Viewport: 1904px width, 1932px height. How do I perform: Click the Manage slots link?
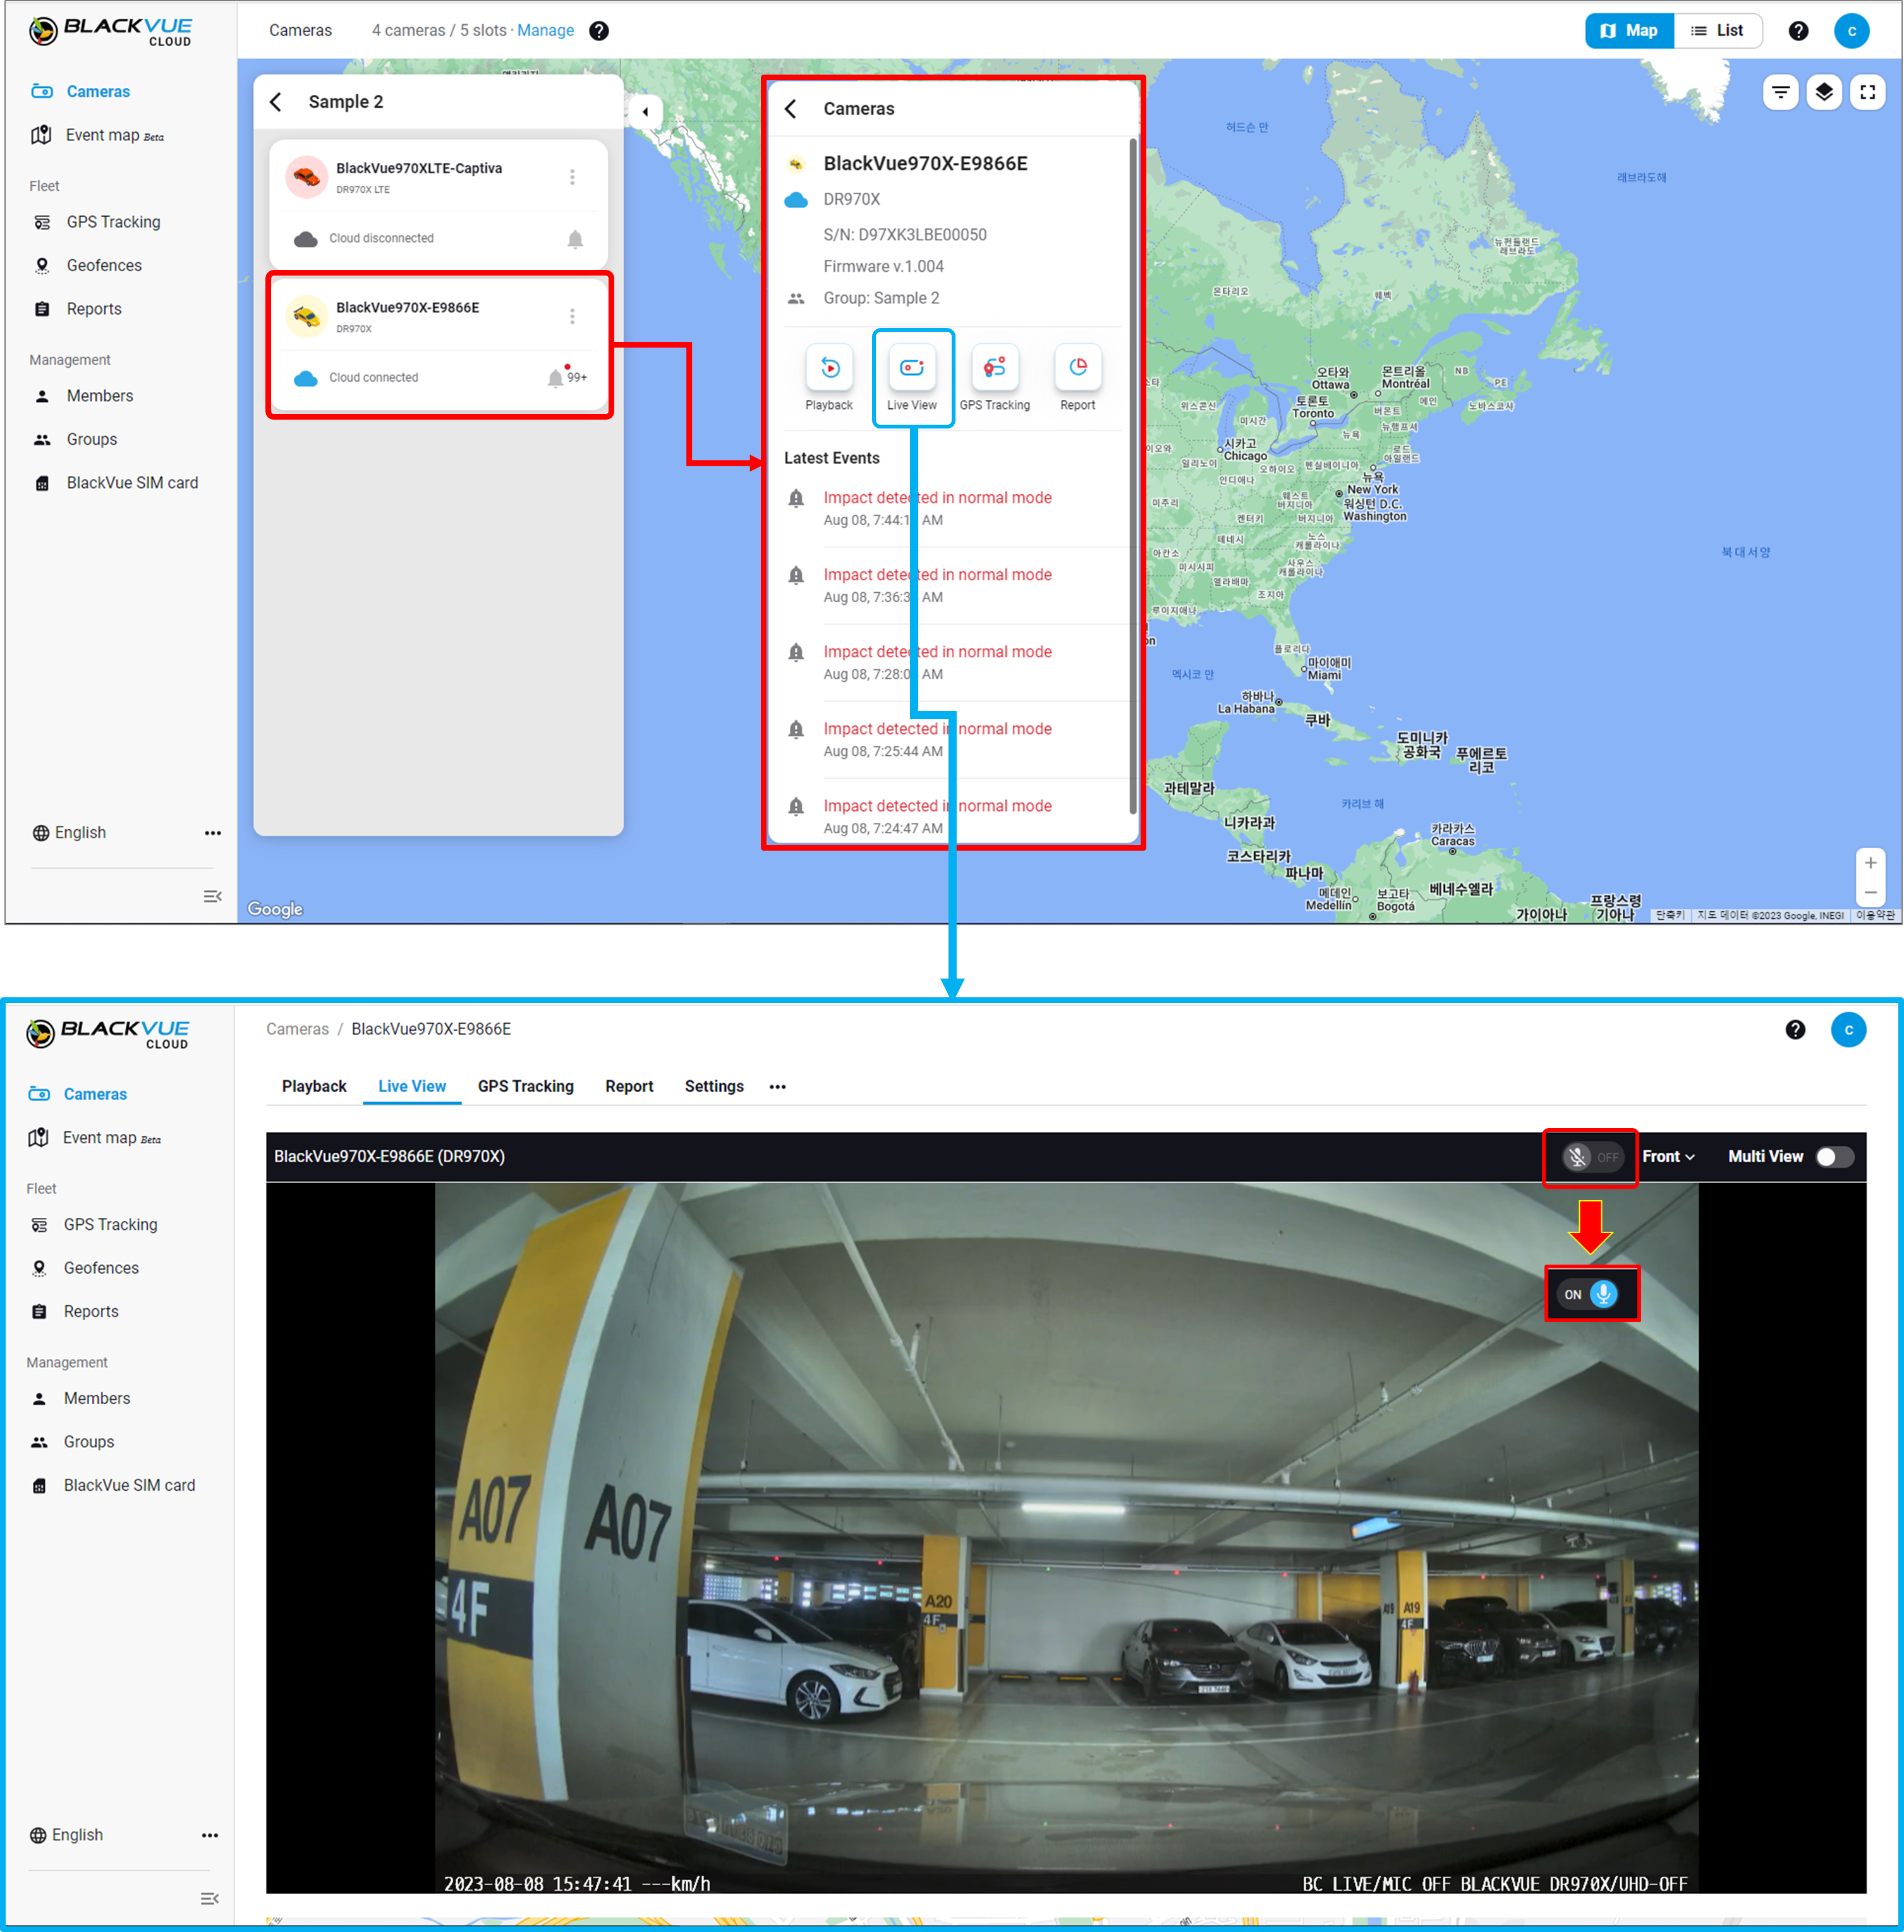click(x=545, y=31)
